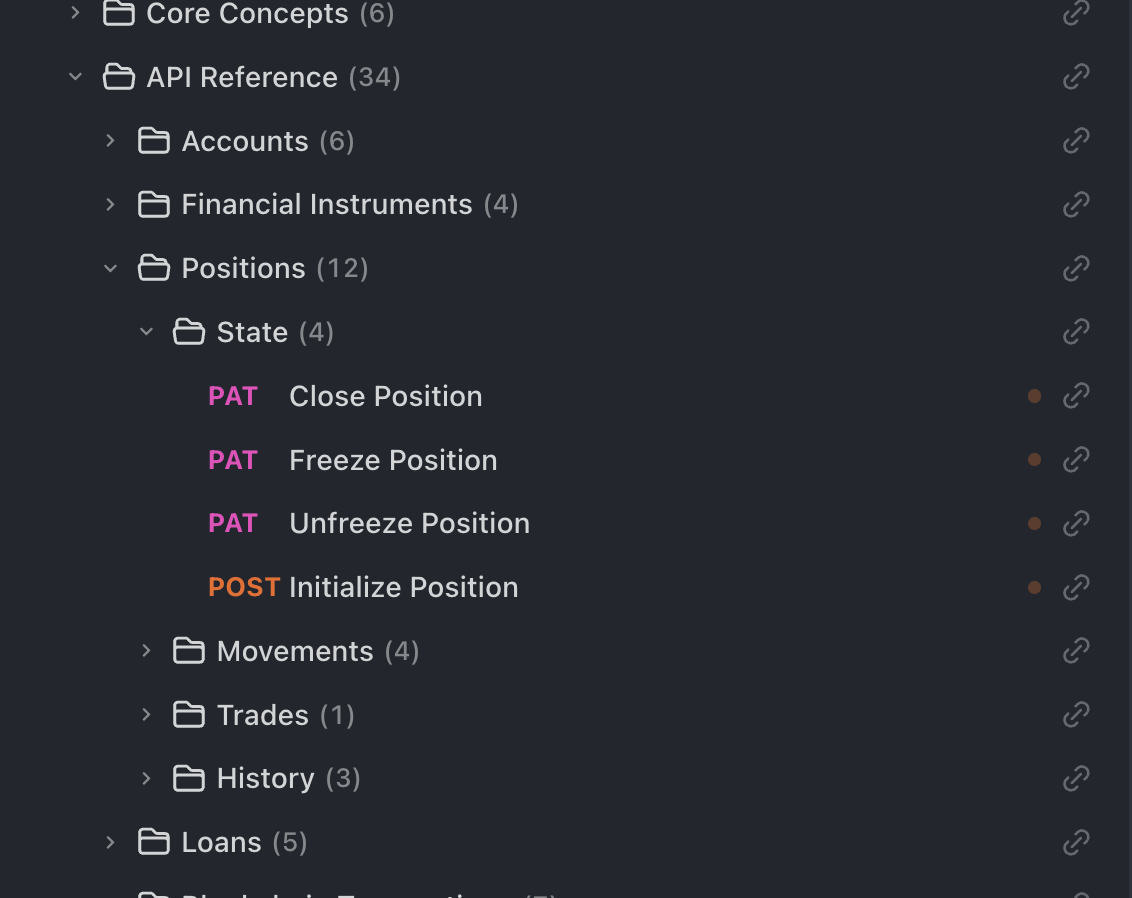Click link icon on Initialize Position row

click(1076, 587)
